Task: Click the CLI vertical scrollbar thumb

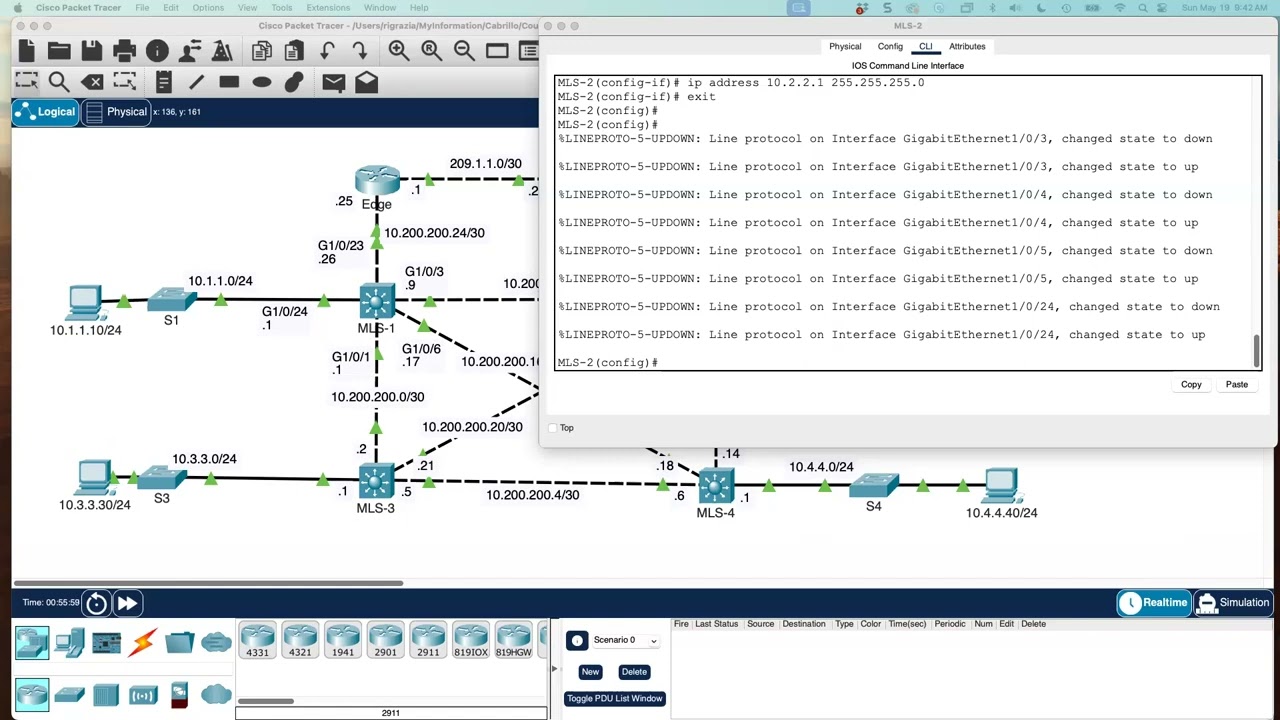Action: point(1257,351)
